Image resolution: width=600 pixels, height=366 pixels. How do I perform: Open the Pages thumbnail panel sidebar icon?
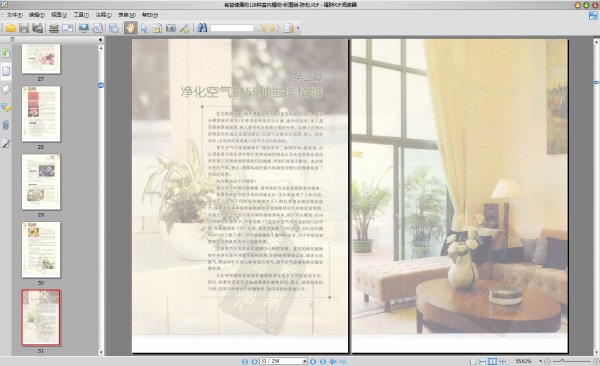point(6,71)
